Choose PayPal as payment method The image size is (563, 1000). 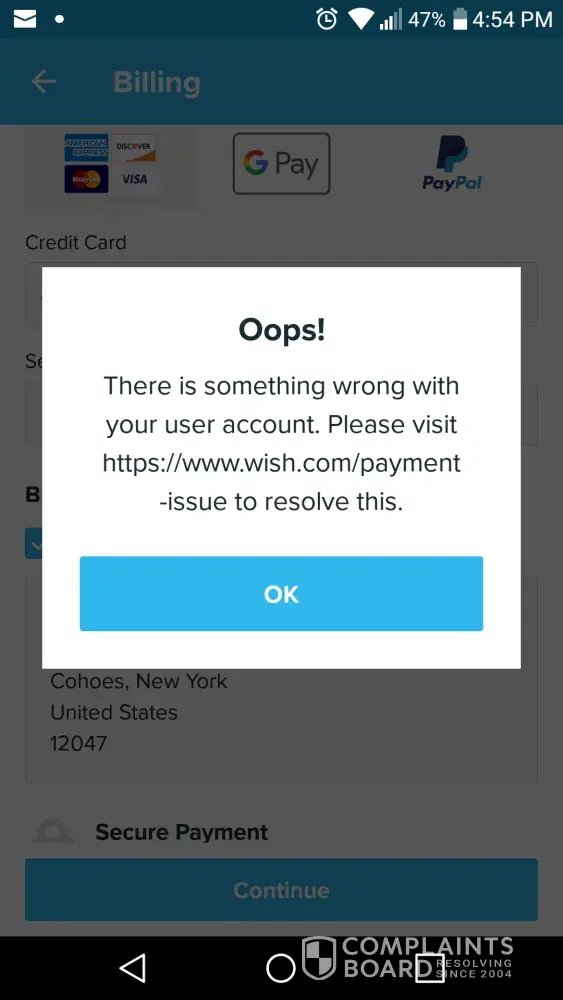pyautogui.click(x=452, y=163)
